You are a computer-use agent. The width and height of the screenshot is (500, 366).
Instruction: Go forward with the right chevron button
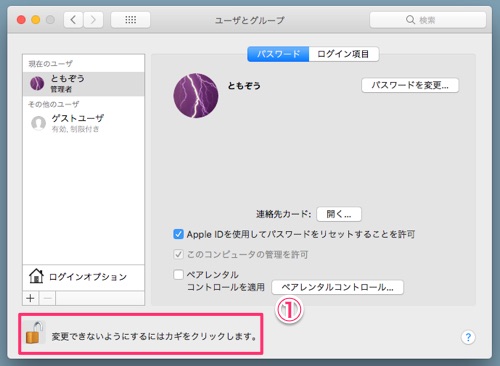[x=93, y=20]
